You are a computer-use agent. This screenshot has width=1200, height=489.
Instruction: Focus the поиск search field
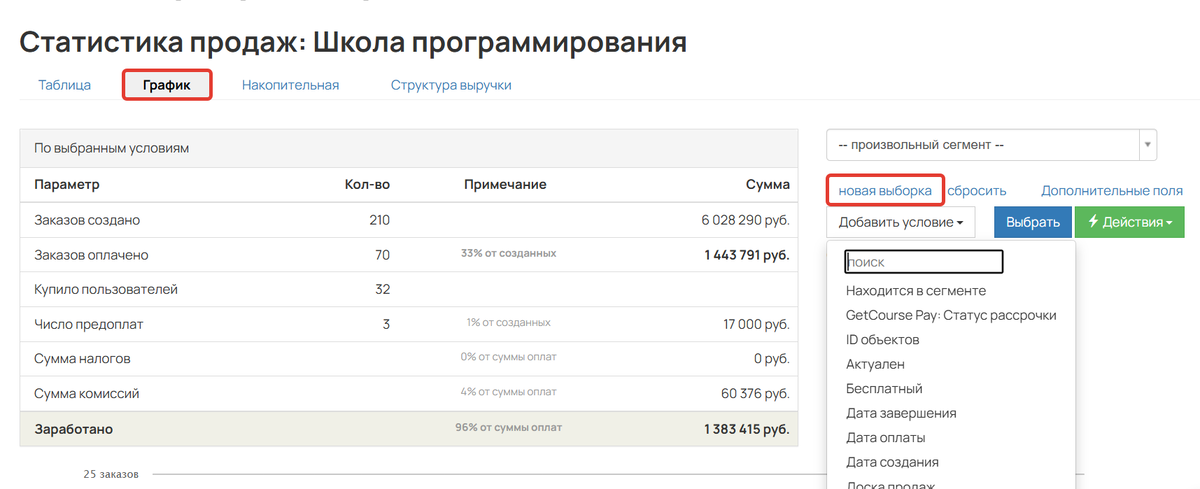pyautogui.click(x=923, y=262)
